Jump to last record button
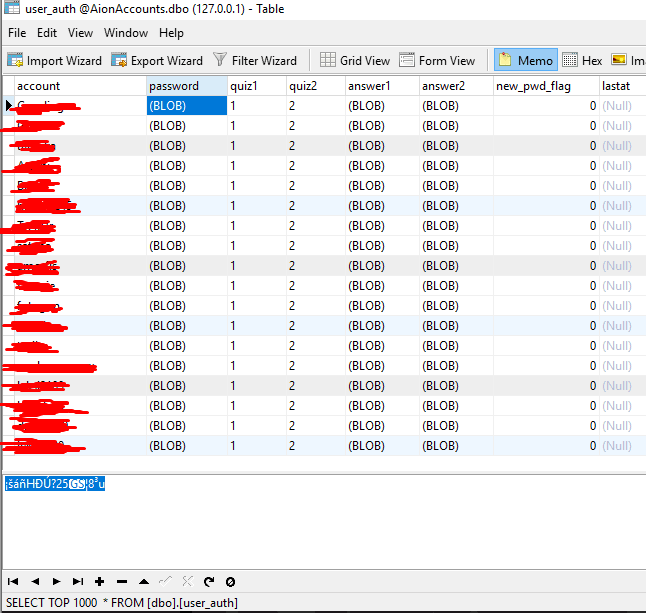The width and height of the screenshot is (646, 613). pyautogui.click(x=78, y=581)
